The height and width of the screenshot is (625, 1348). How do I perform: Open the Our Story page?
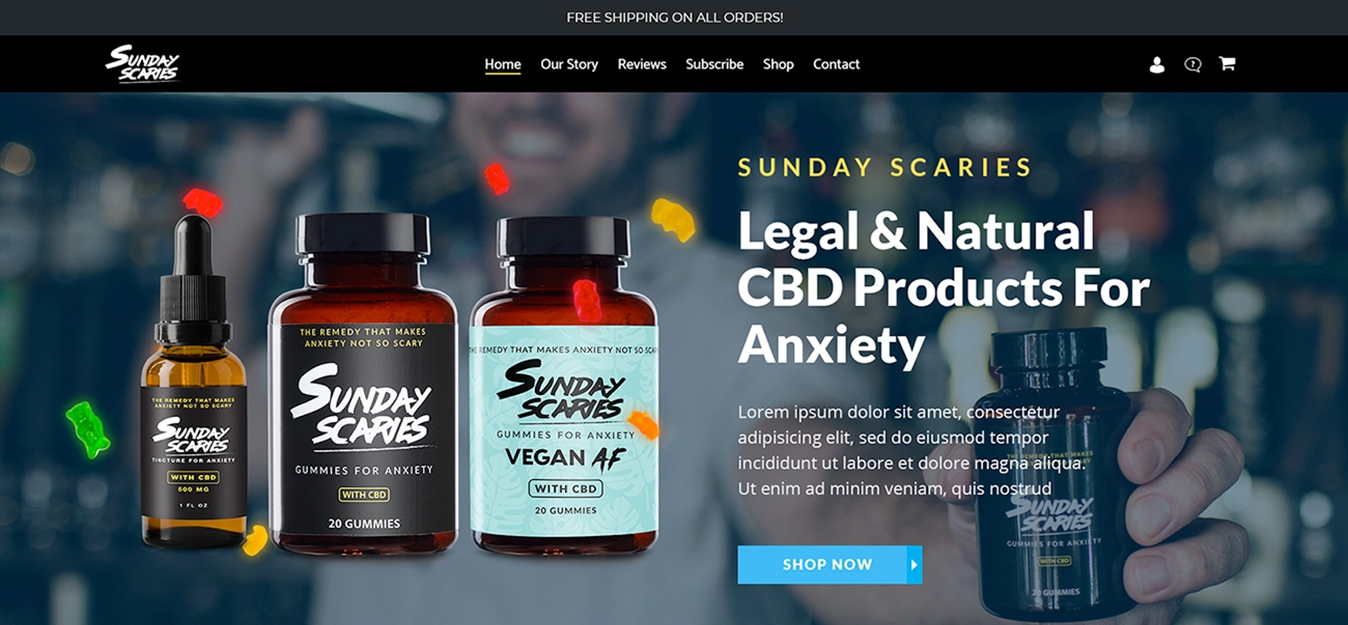tap(569, 64)
